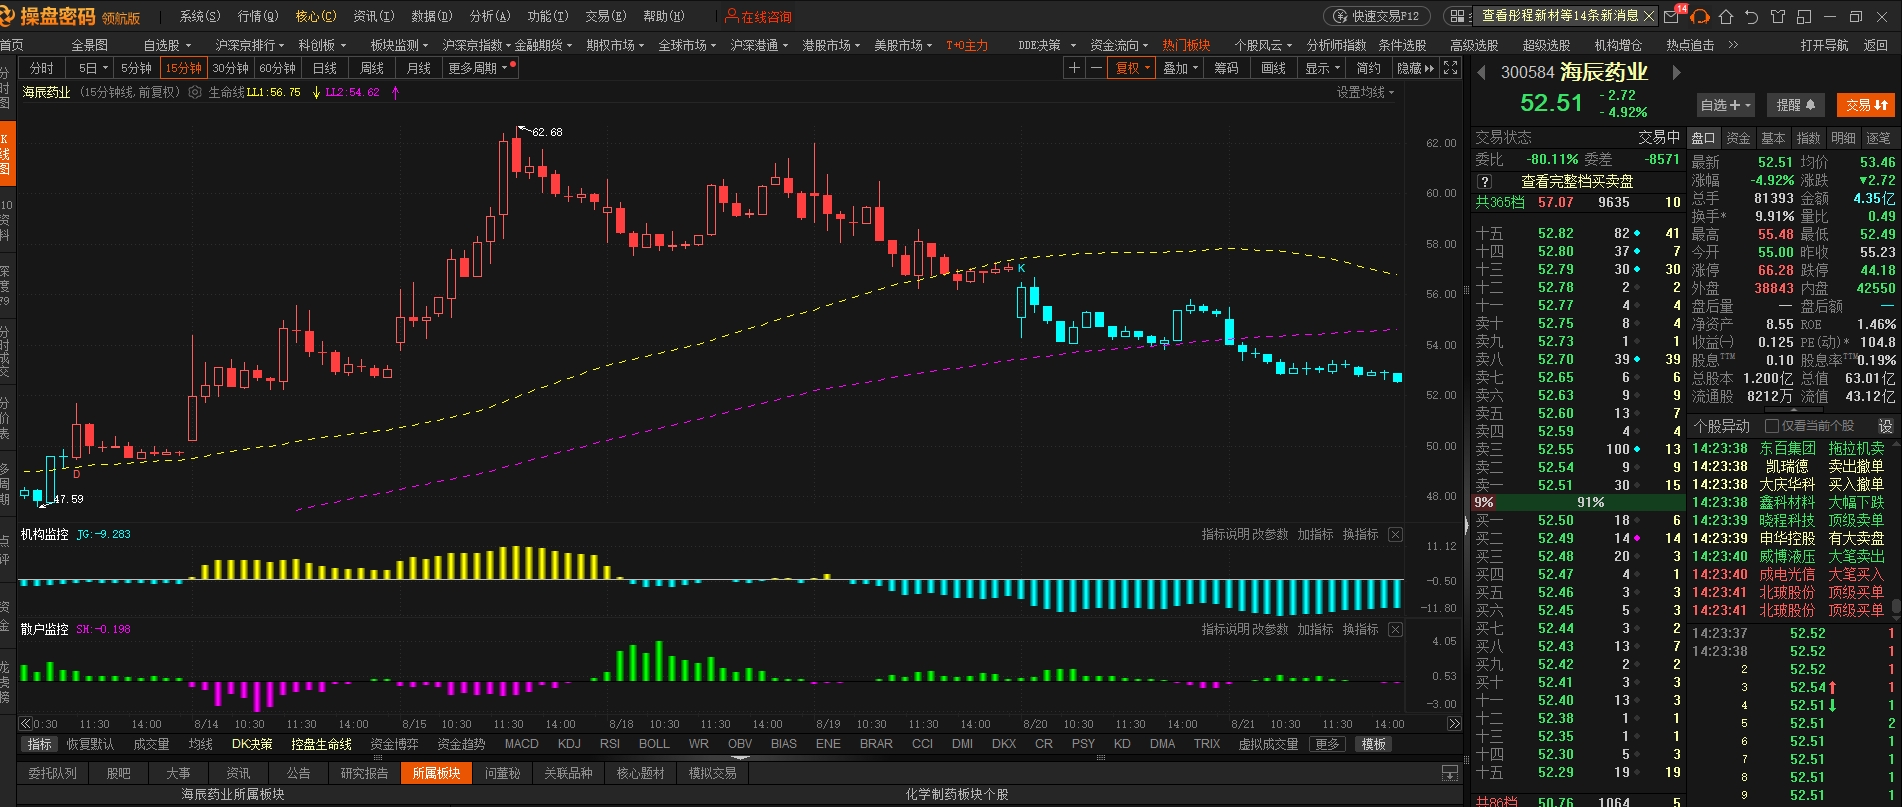Zoom in chart with the plus button
This screenshot has height=807, width=1902.
click(x=1074, y=68)
